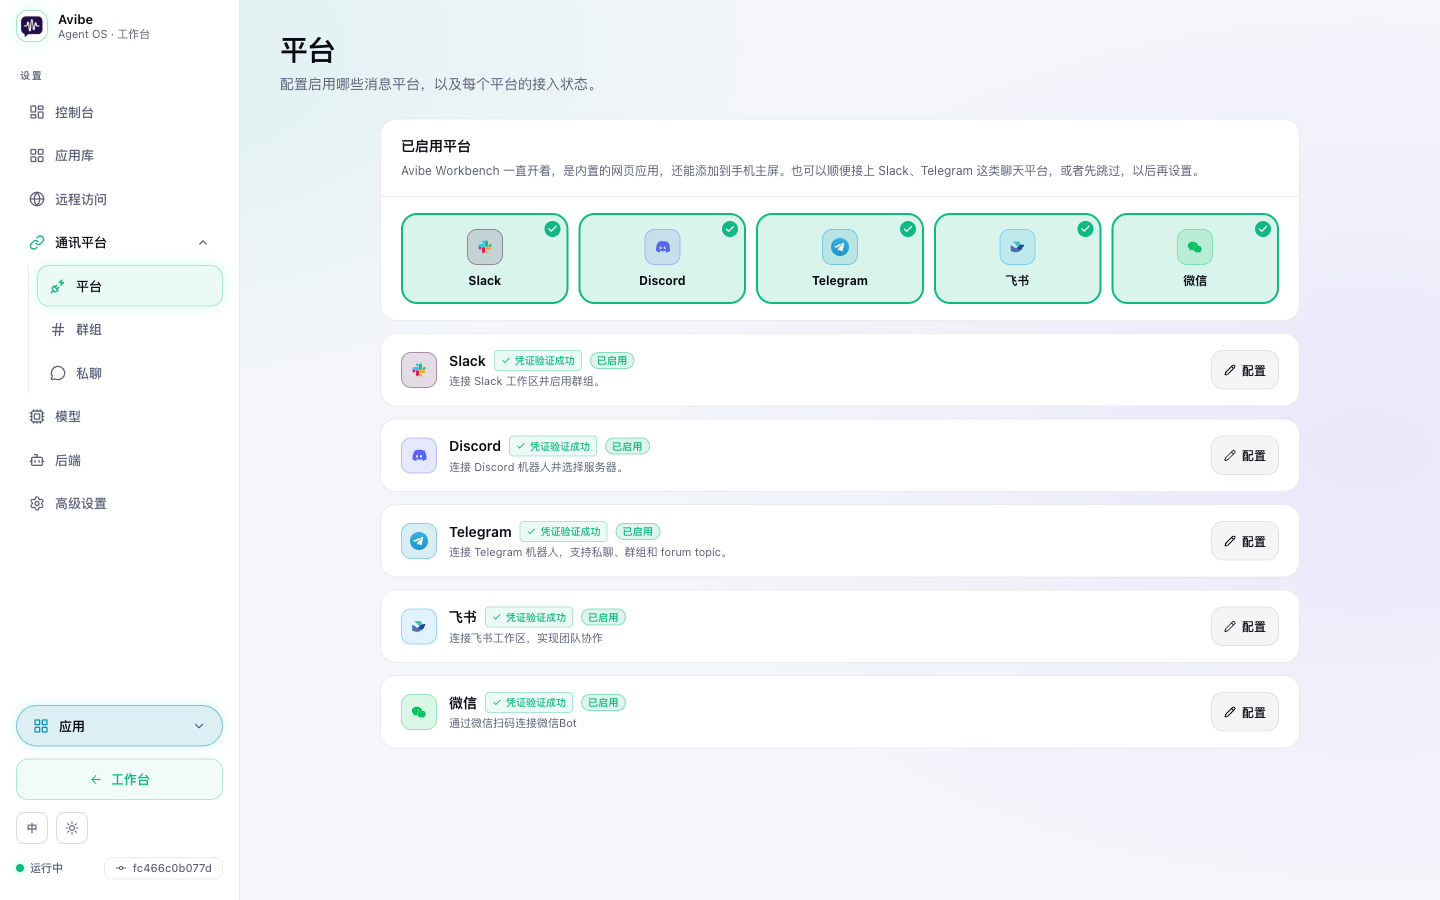
Task: Click the 微信 icon in 微信 row
Action: click(x=419, y=712)
